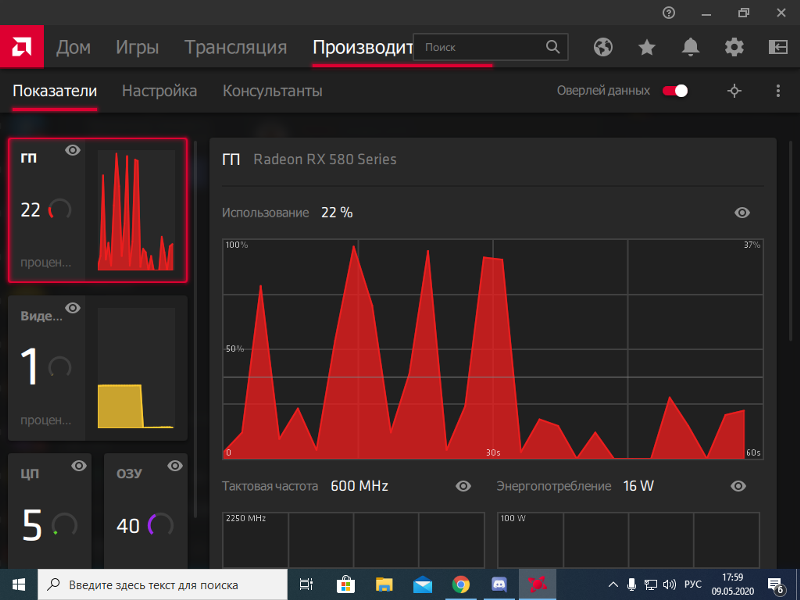Open notifications bell icon

click(691, 47)
